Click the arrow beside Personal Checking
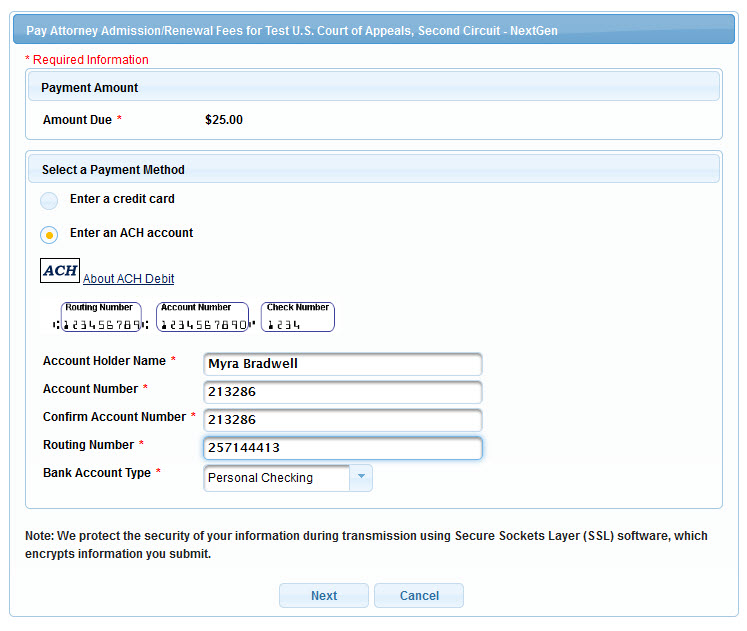The image size is (747, 631). point(360,478)
